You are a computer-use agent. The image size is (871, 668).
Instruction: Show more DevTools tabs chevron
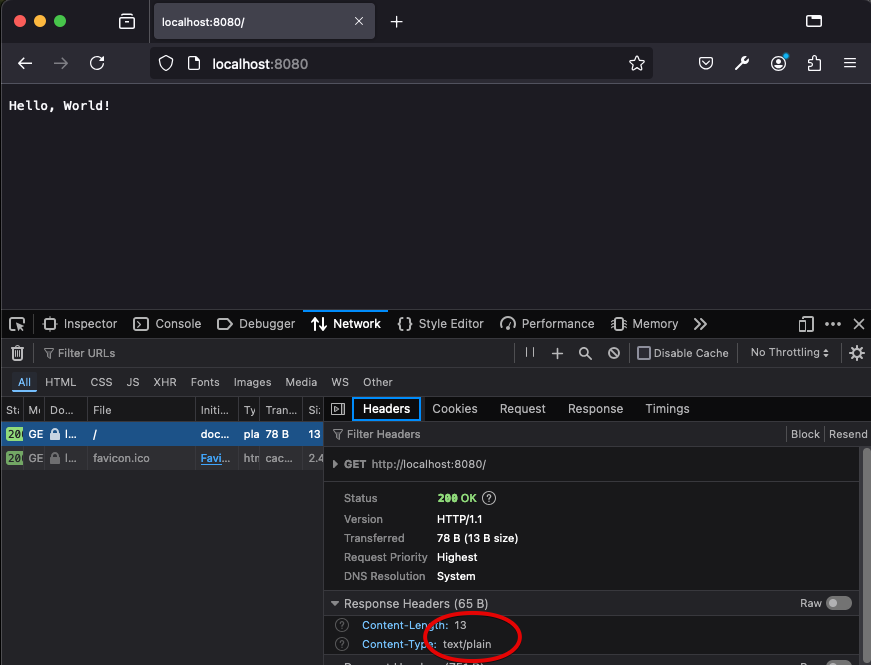click(700, 324)
